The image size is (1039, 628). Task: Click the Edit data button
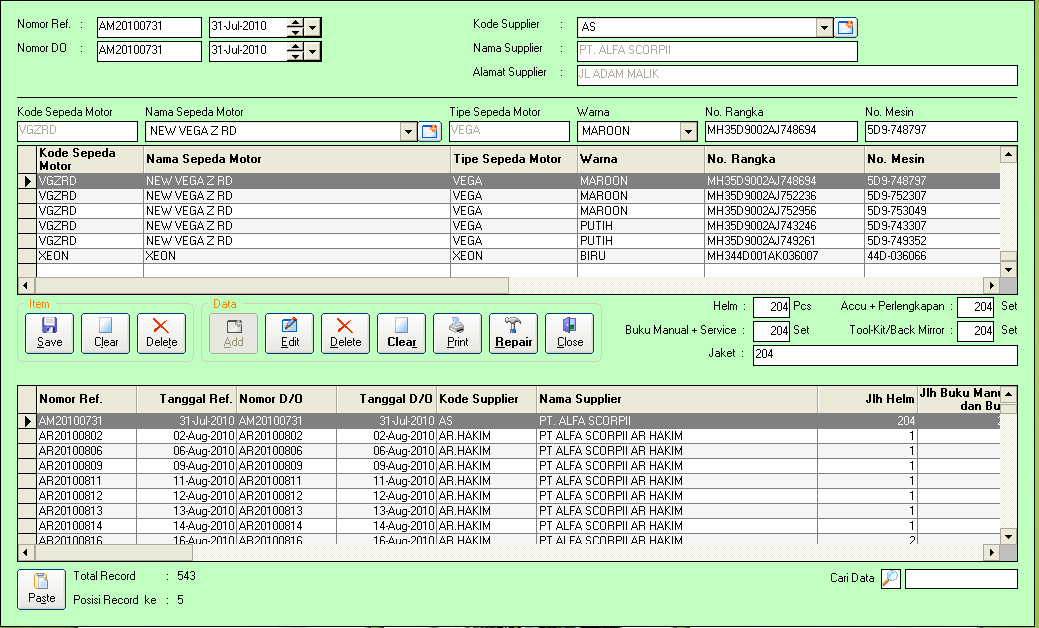[289, 332]
